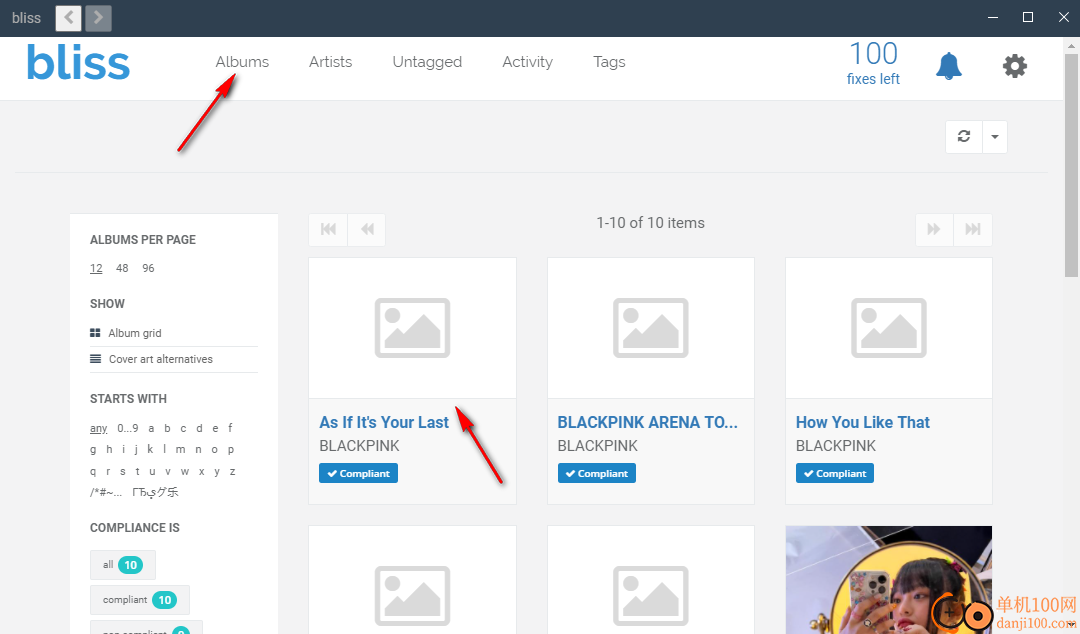Filter albums starting with symbols /*#~...
Image resolution: width=1080 pixels, height=634 pixels.
pyautogui.click(x=106, y=492)
